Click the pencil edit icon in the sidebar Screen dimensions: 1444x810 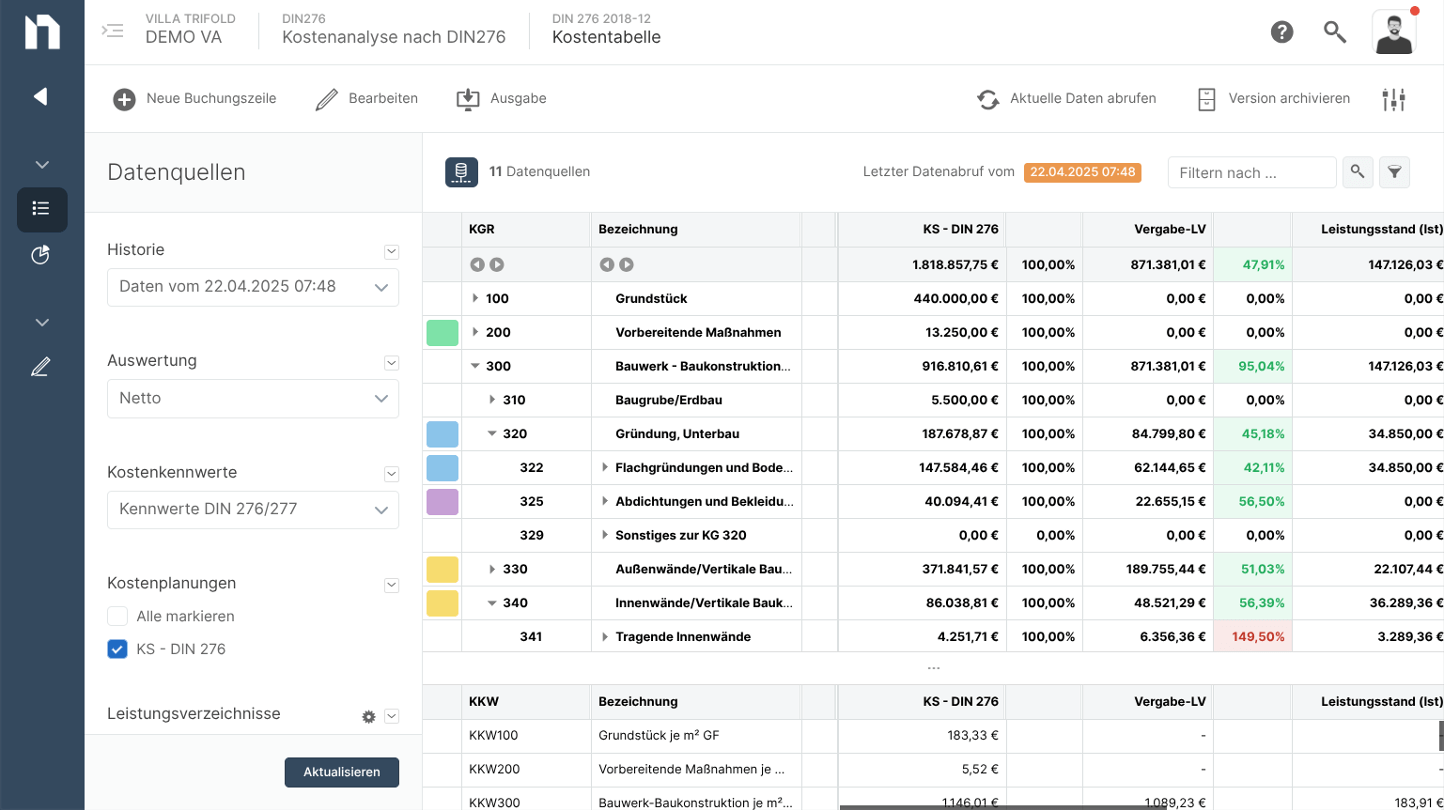41,367
